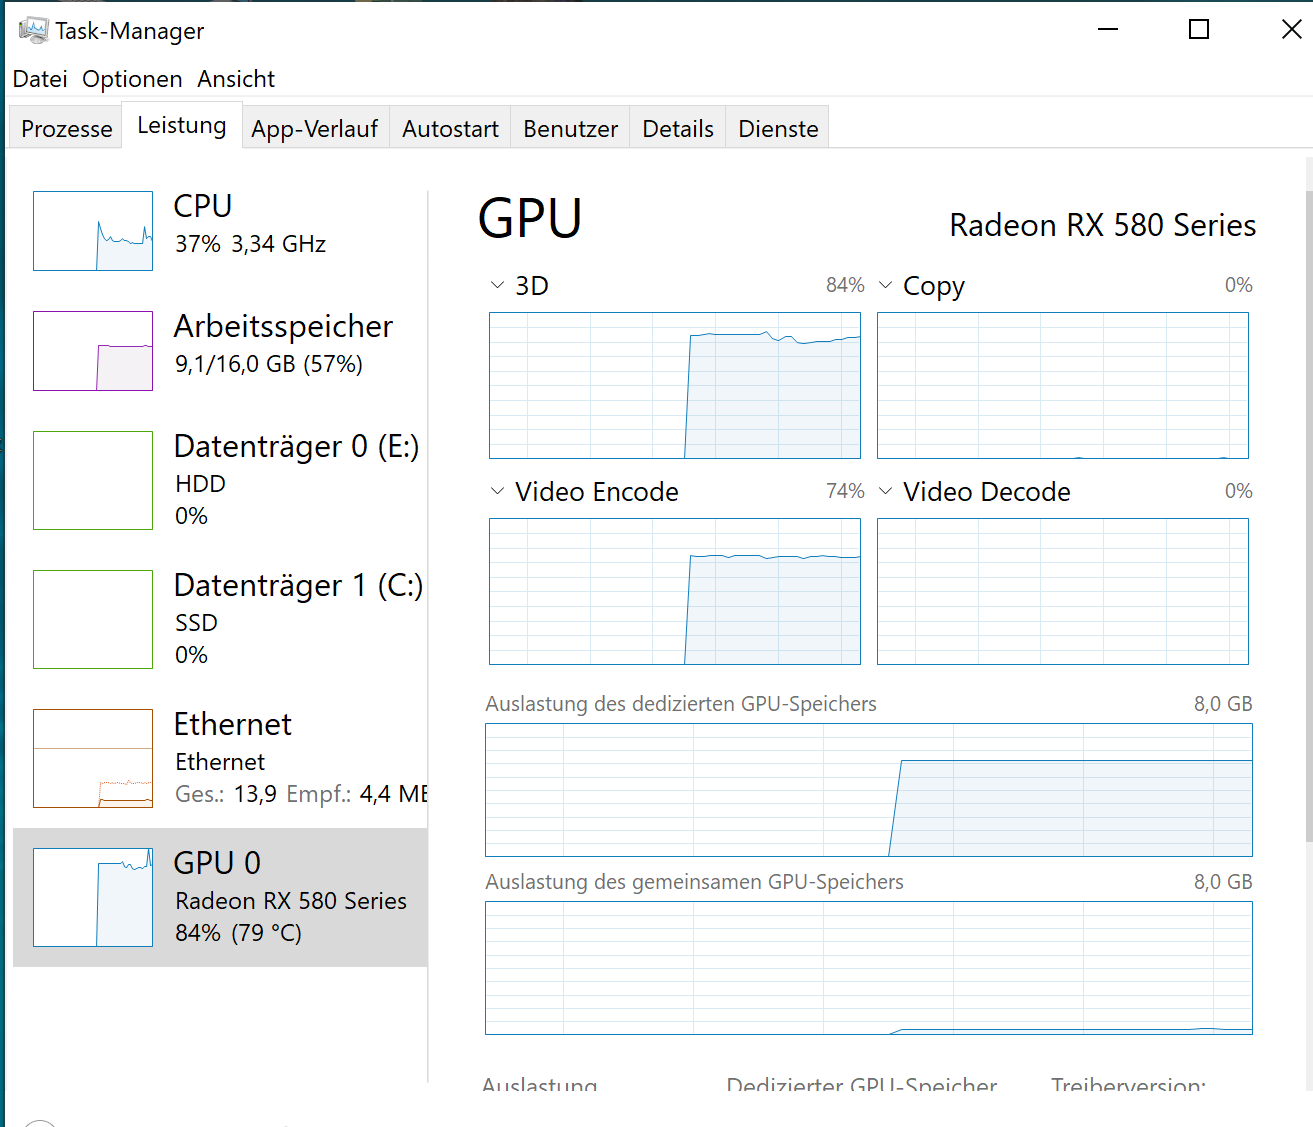Click the Task-Manager title bar icon
This screenshot has height=1127, width=1313.
point(33,30)
